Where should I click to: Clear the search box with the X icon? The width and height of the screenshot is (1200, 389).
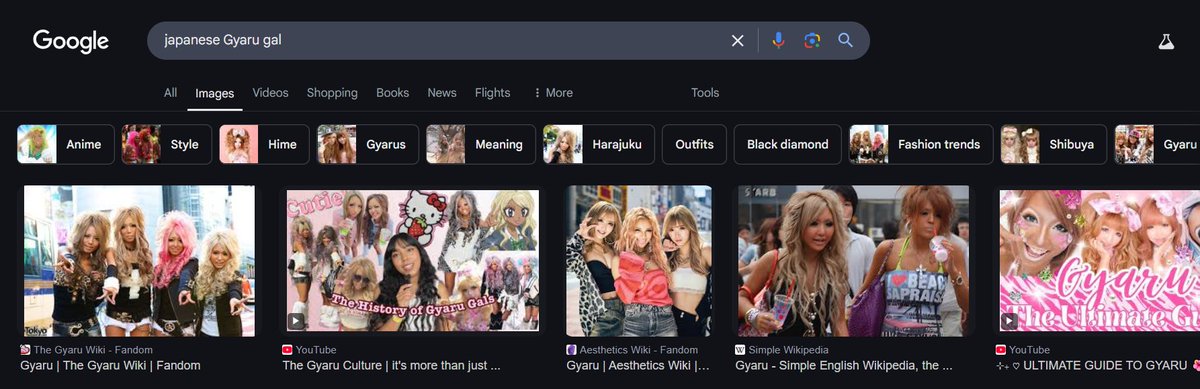[x=738, y=41]
